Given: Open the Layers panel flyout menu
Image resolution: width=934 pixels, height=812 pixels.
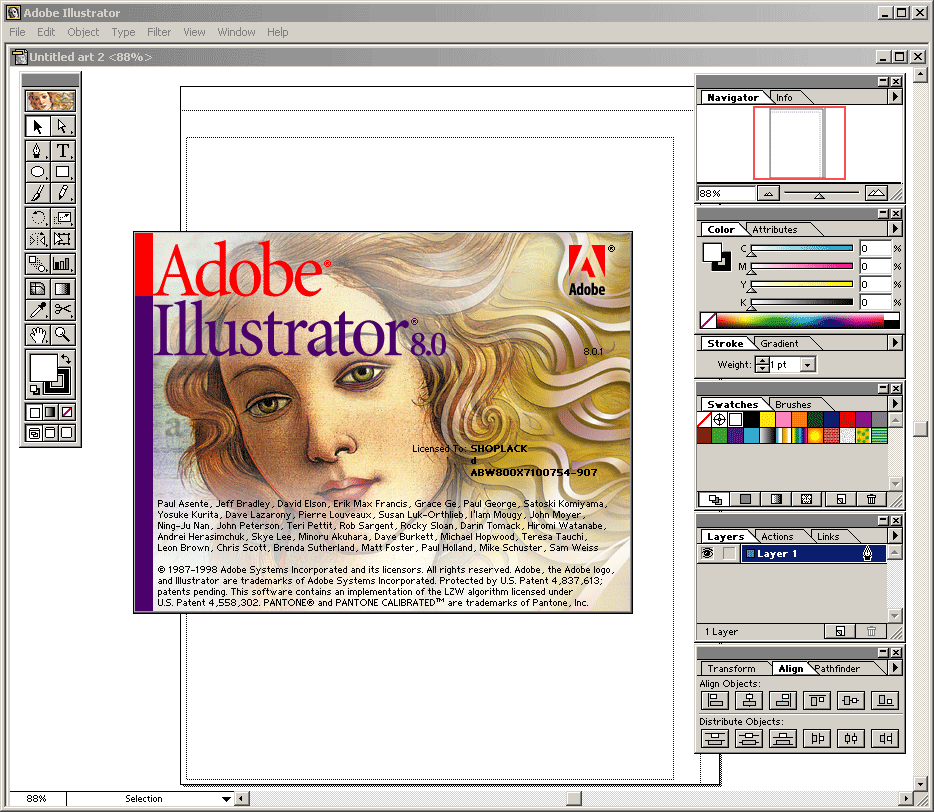Looking at the screenshot, I should 895,536.
